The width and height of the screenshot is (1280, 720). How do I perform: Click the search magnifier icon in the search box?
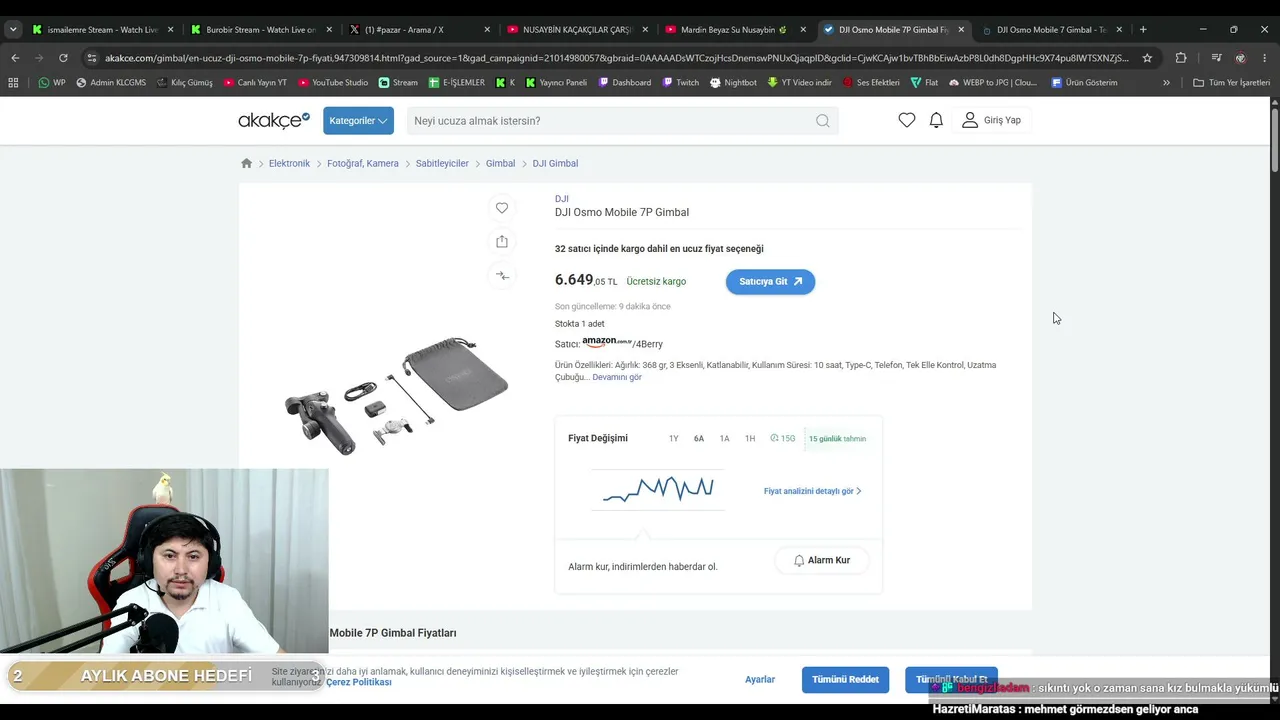[822, 121]
